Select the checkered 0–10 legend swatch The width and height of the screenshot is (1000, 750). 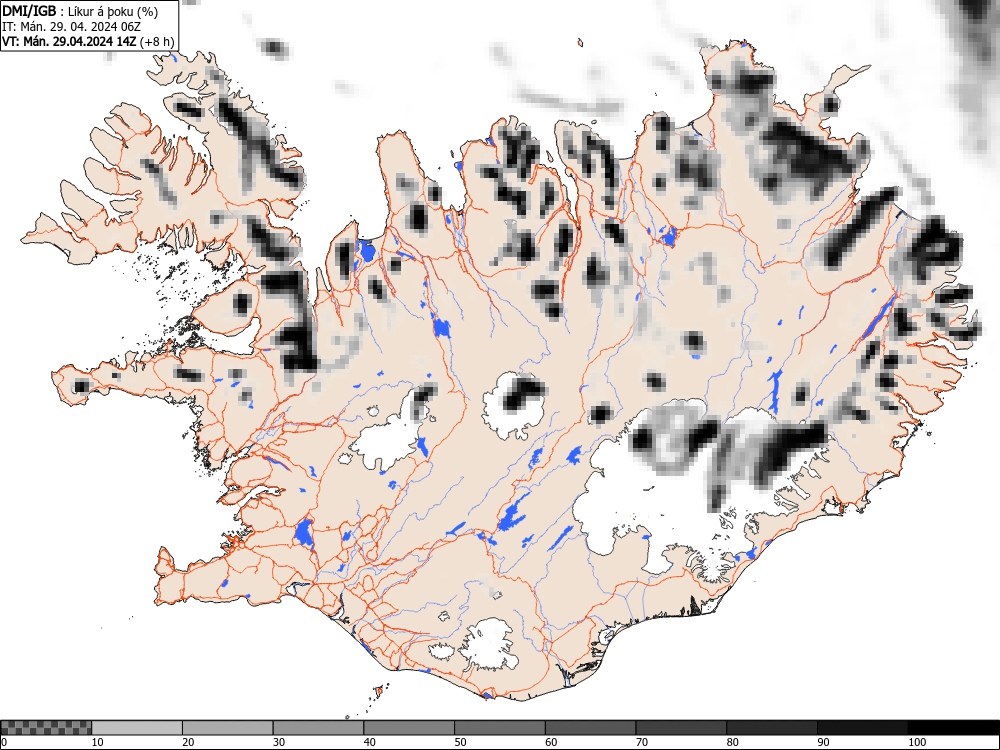tap(46, 728)
